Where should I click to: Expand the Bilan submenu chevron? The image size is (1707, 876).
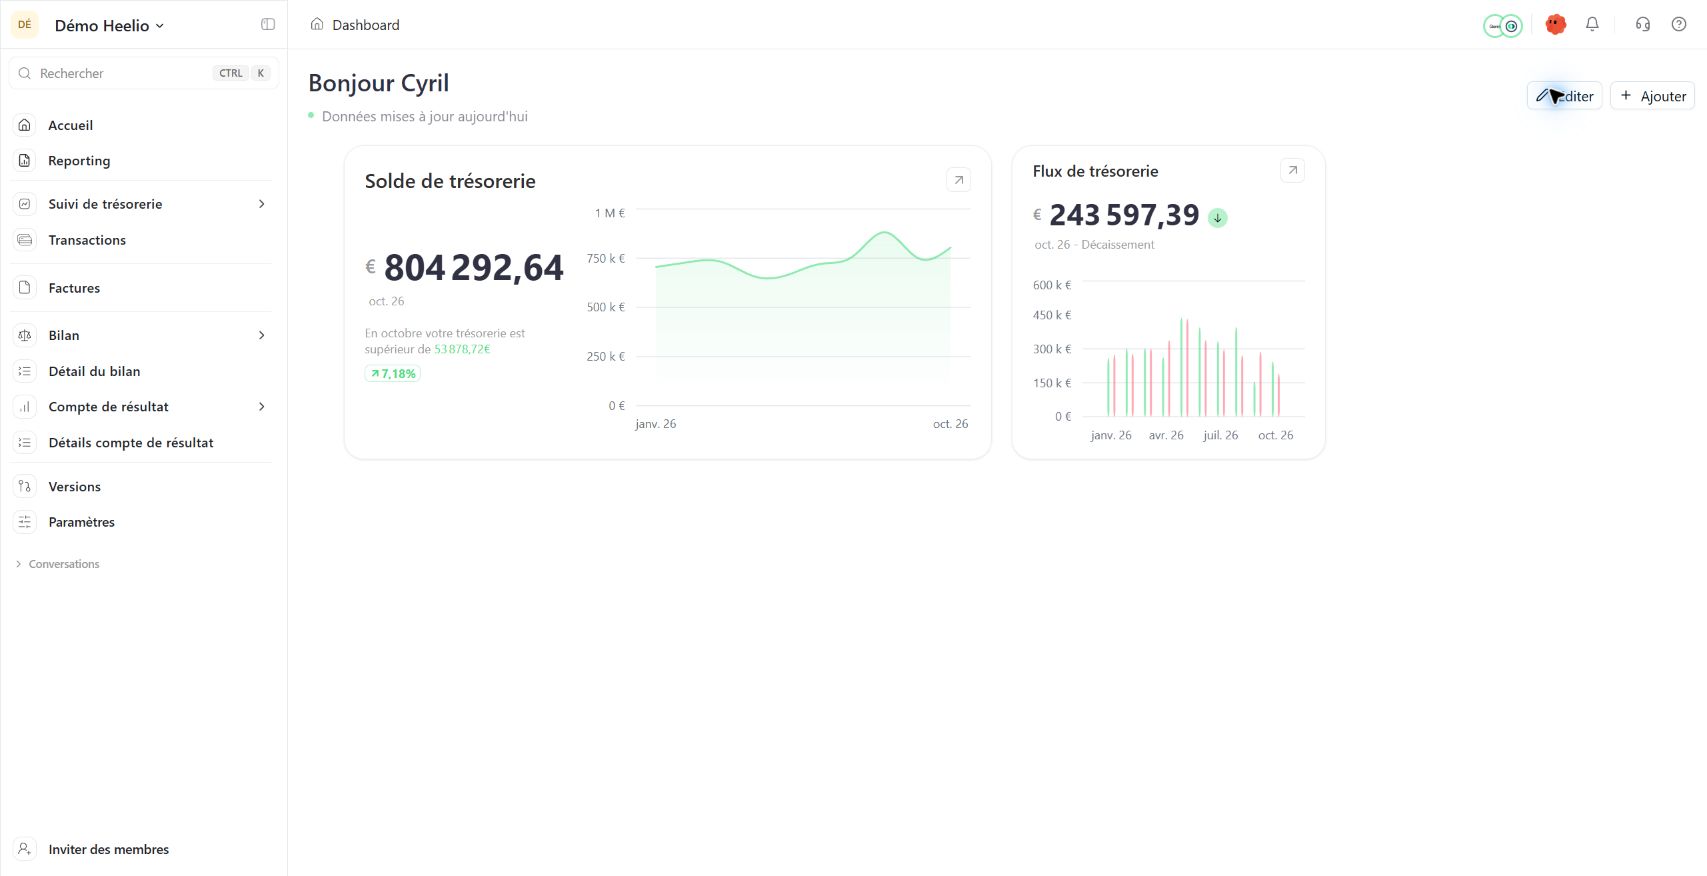(x=262, y=335)
